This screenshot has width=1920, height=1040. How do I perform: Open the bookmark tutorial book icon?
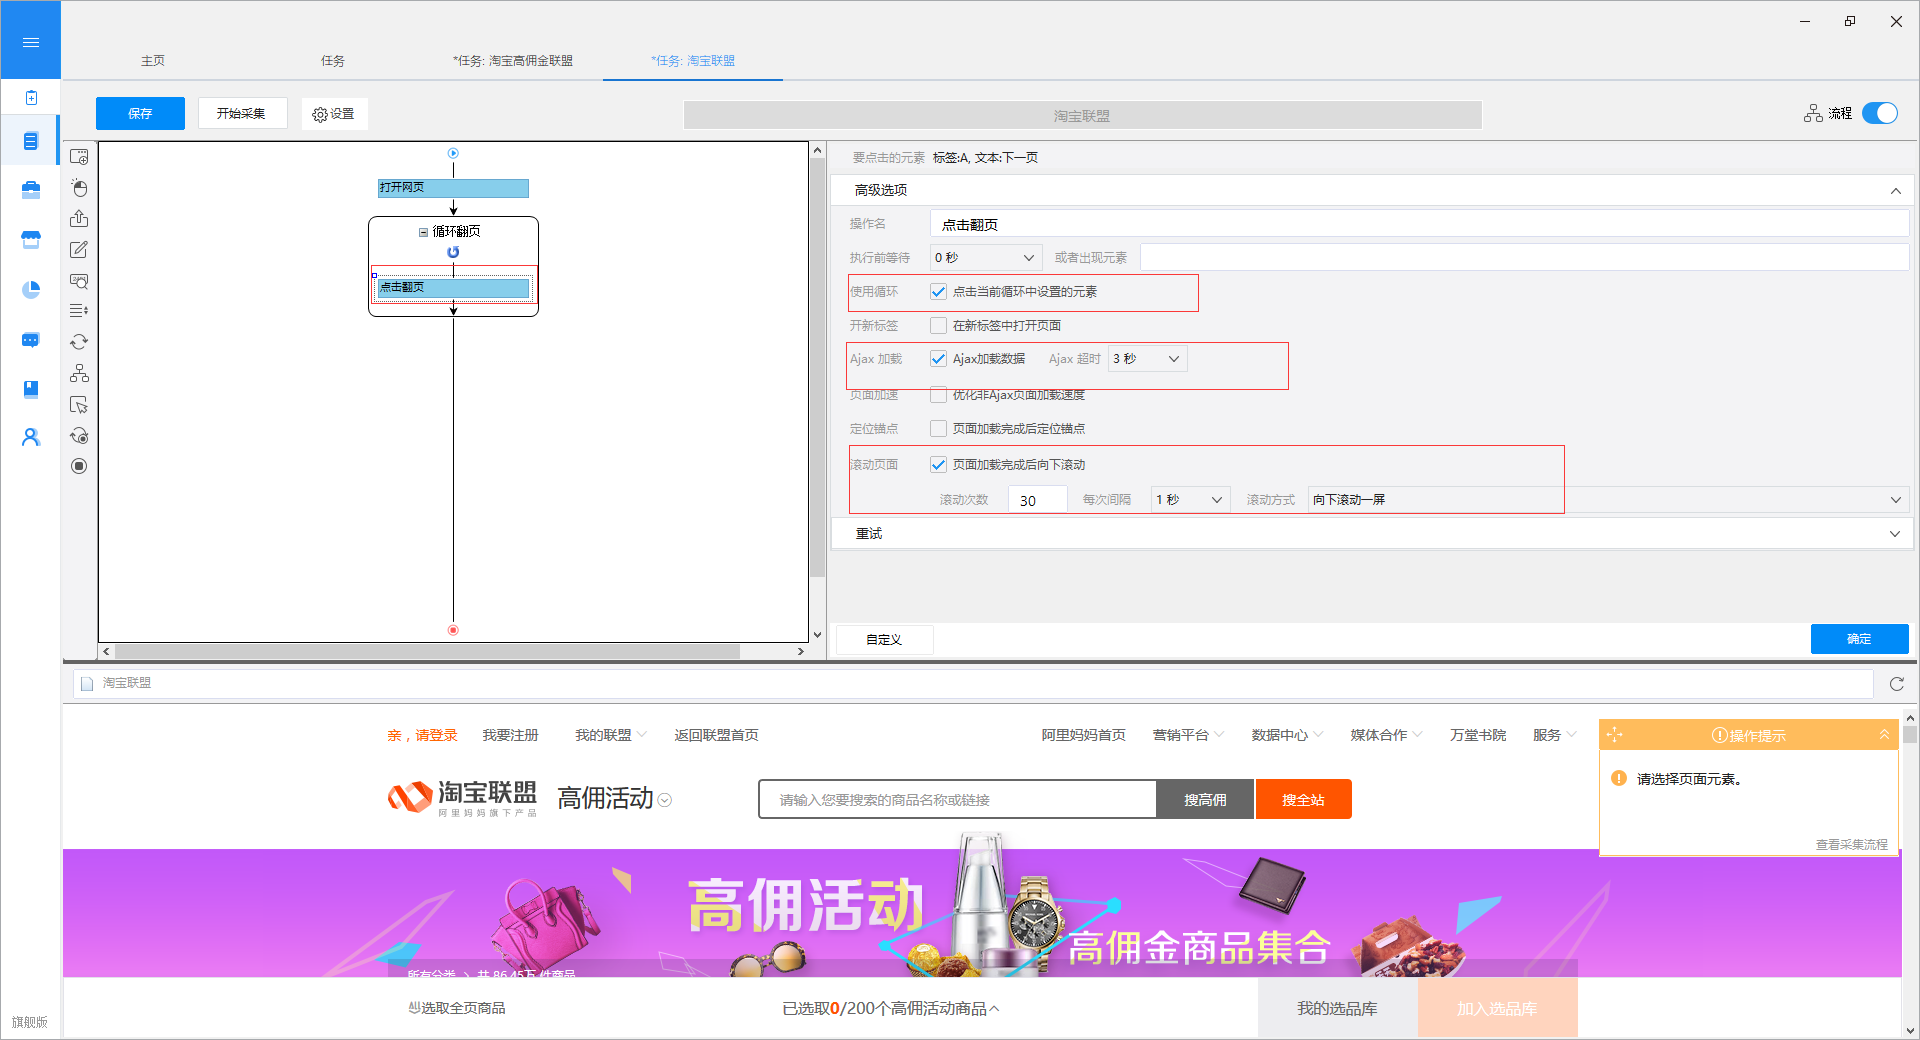(x=31, y=389)
